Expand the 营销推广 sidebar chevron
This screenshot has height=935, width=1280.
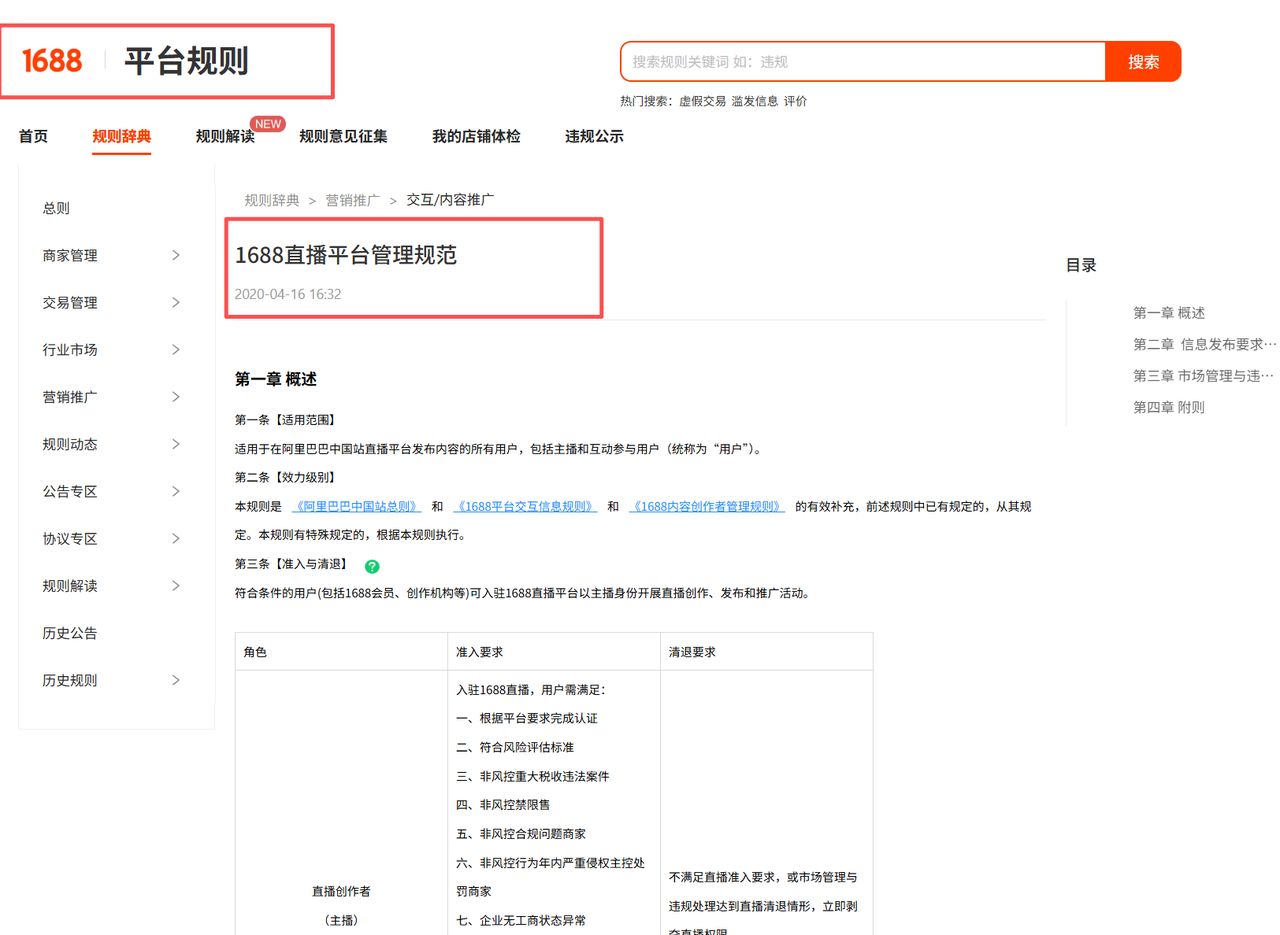176,397
